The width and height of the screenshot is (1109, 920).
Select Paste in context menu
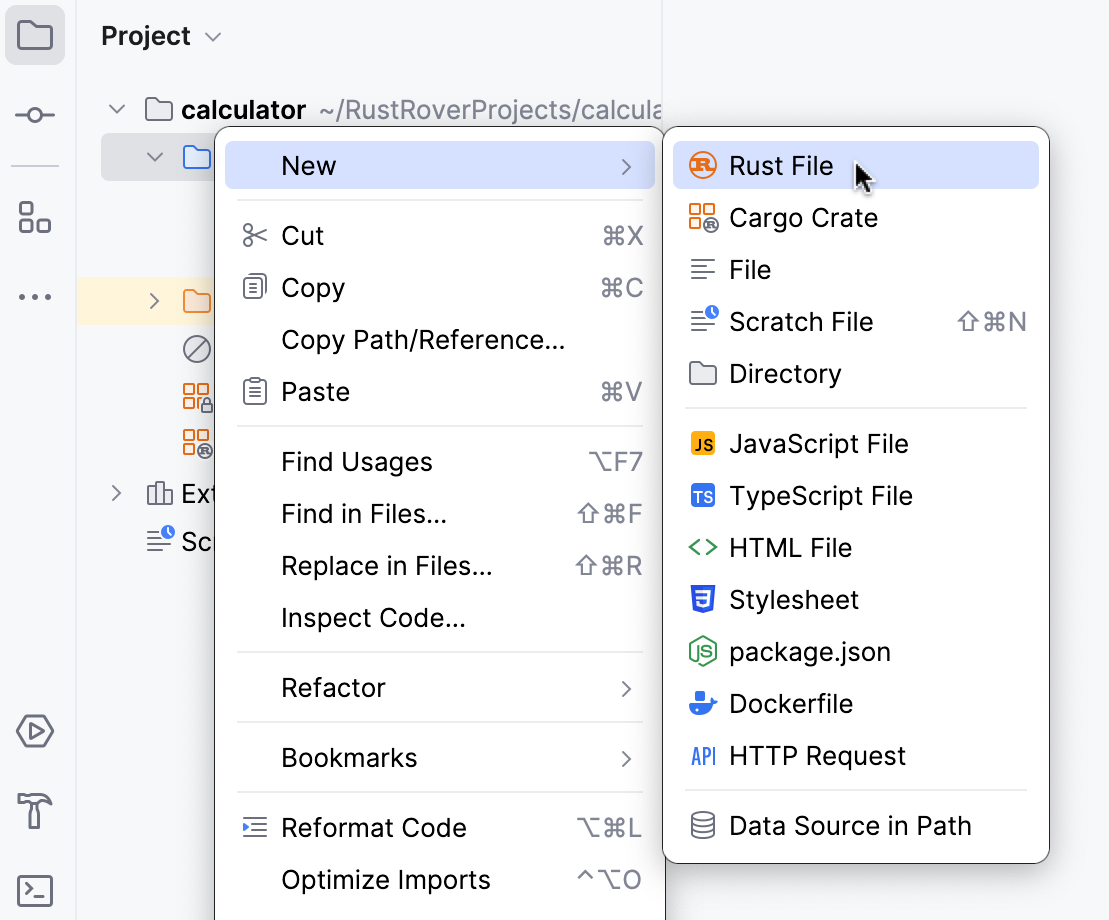[440, 391]
